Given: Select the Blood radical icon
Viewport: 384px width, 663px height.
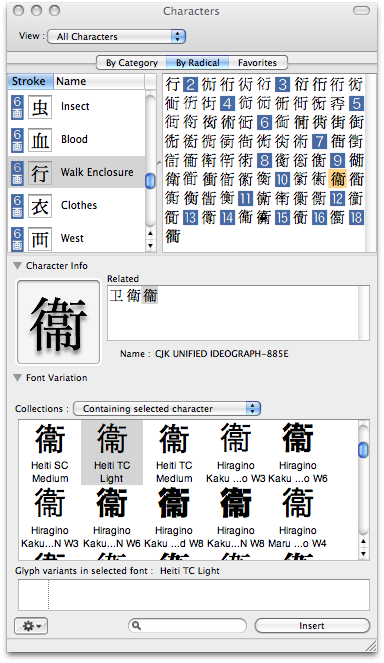Looking at the screenshot, I should pos(40,140).
